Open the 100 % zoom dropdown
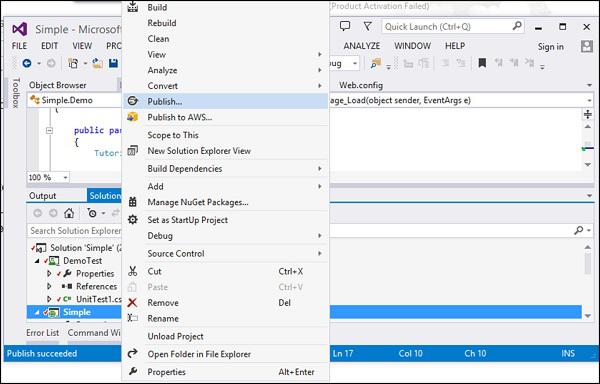600x384 pixels. [x=65, y=177]
